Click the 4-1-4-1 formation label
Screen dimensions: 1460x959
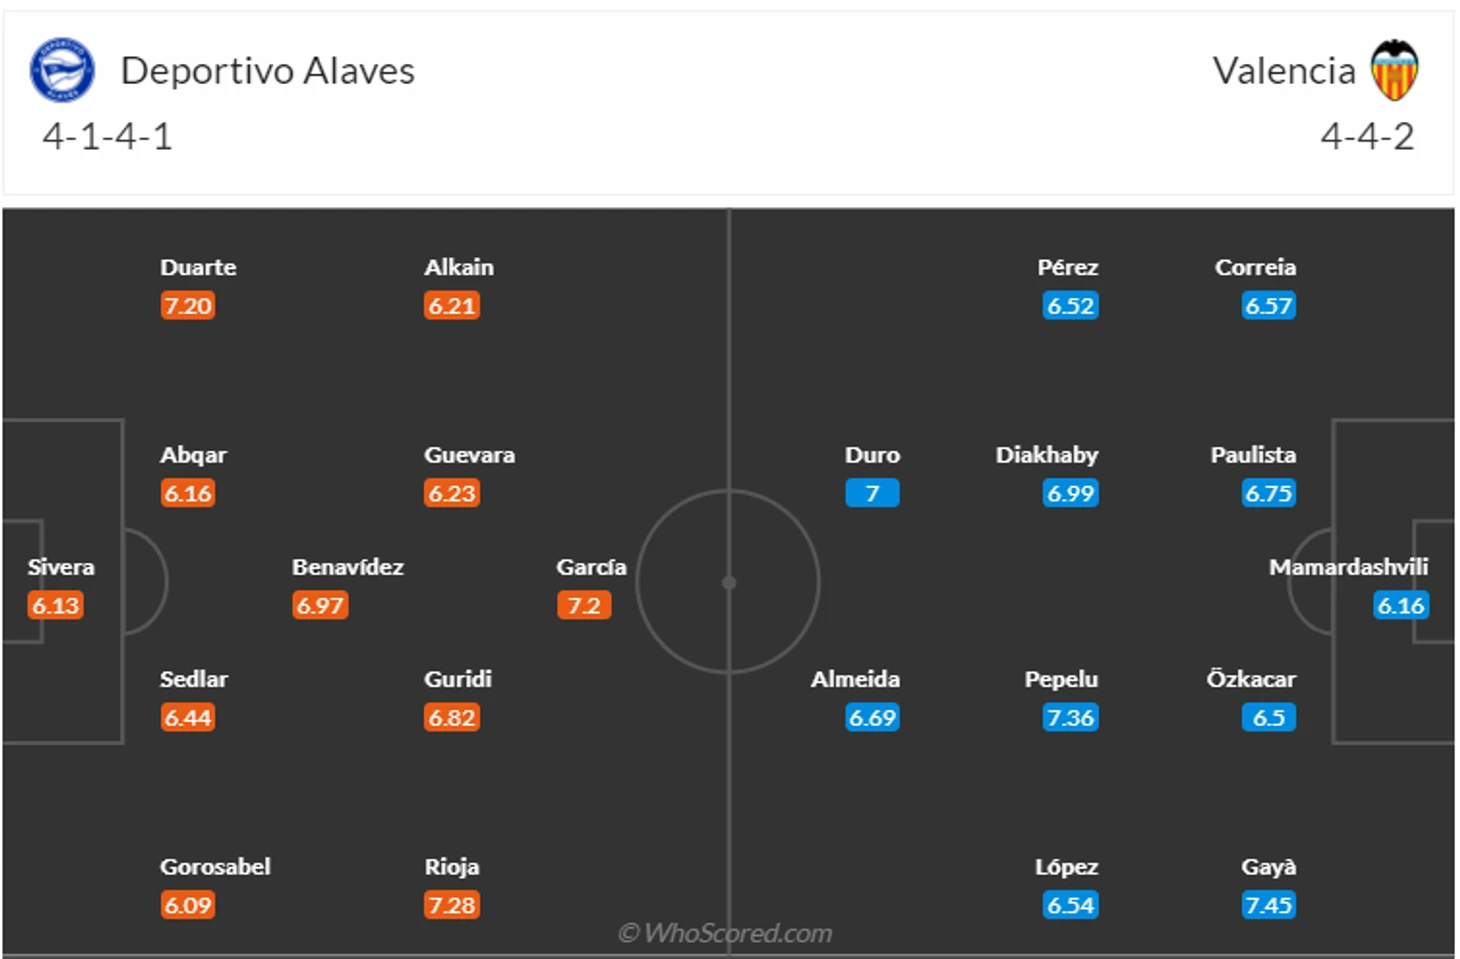coord(107,136)
